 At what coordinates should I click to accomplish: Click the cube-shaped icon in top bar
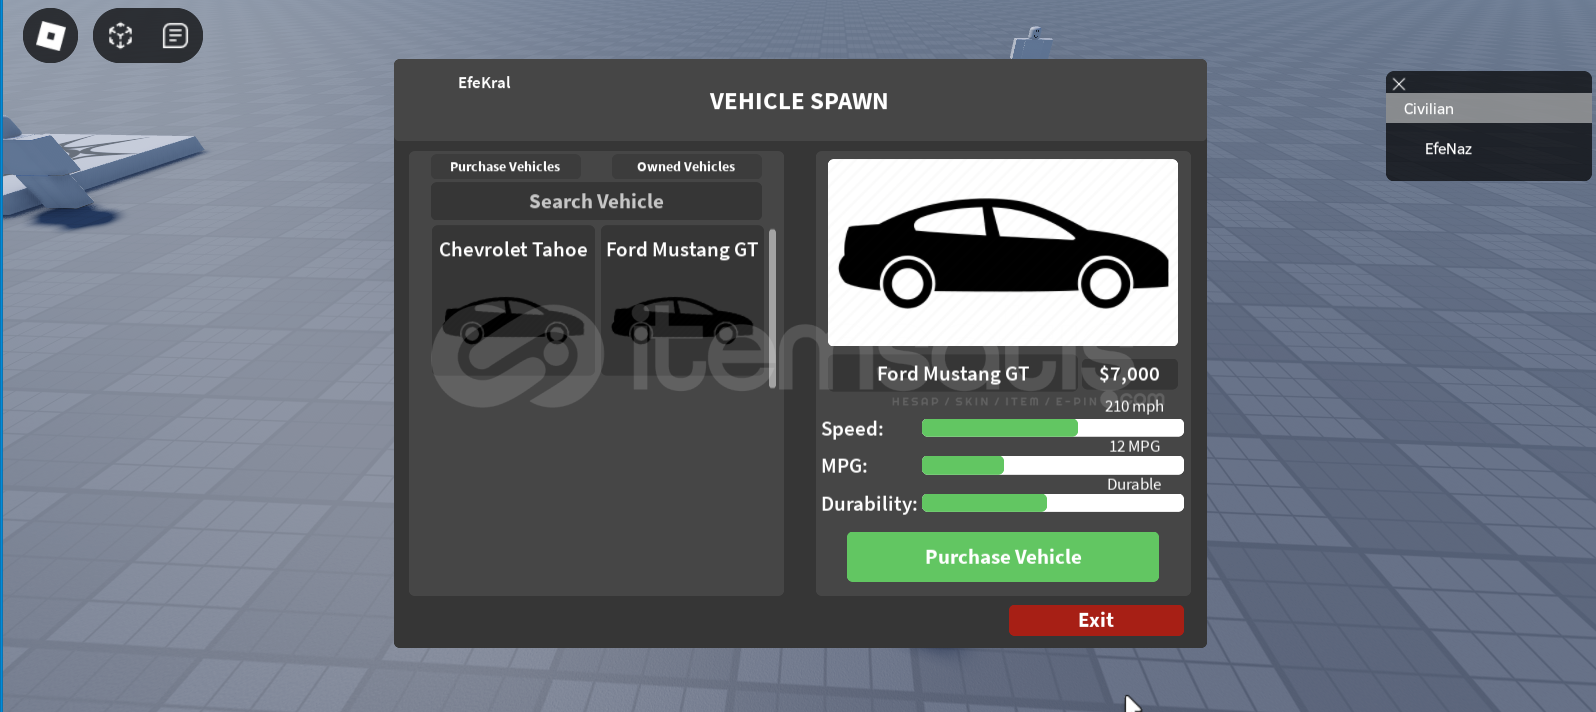coord(121,36)
